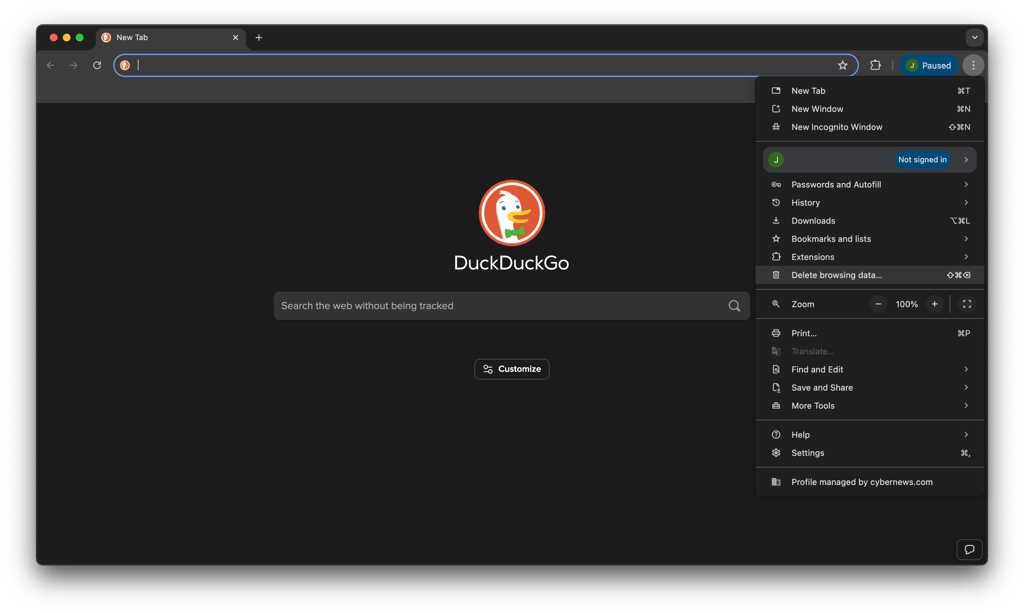Select the New Tab browser tab

pos(170,38)
